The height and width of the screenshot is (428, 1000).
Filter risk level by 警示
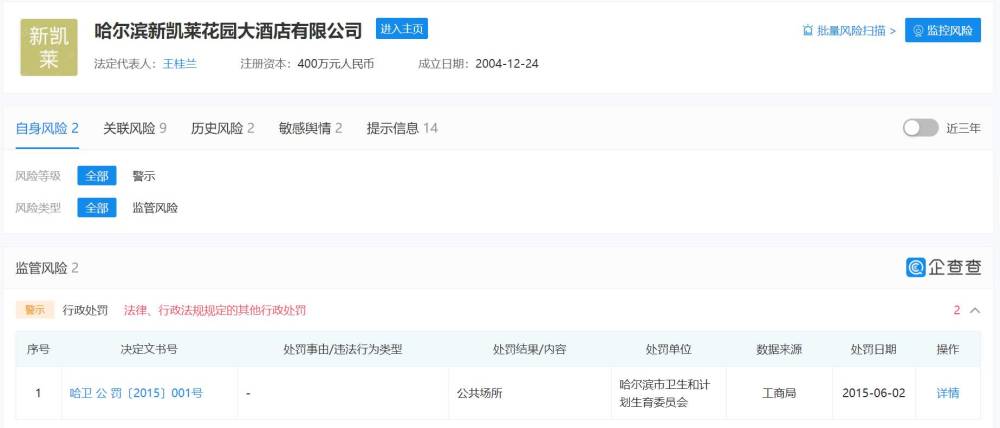click(143, 176)
